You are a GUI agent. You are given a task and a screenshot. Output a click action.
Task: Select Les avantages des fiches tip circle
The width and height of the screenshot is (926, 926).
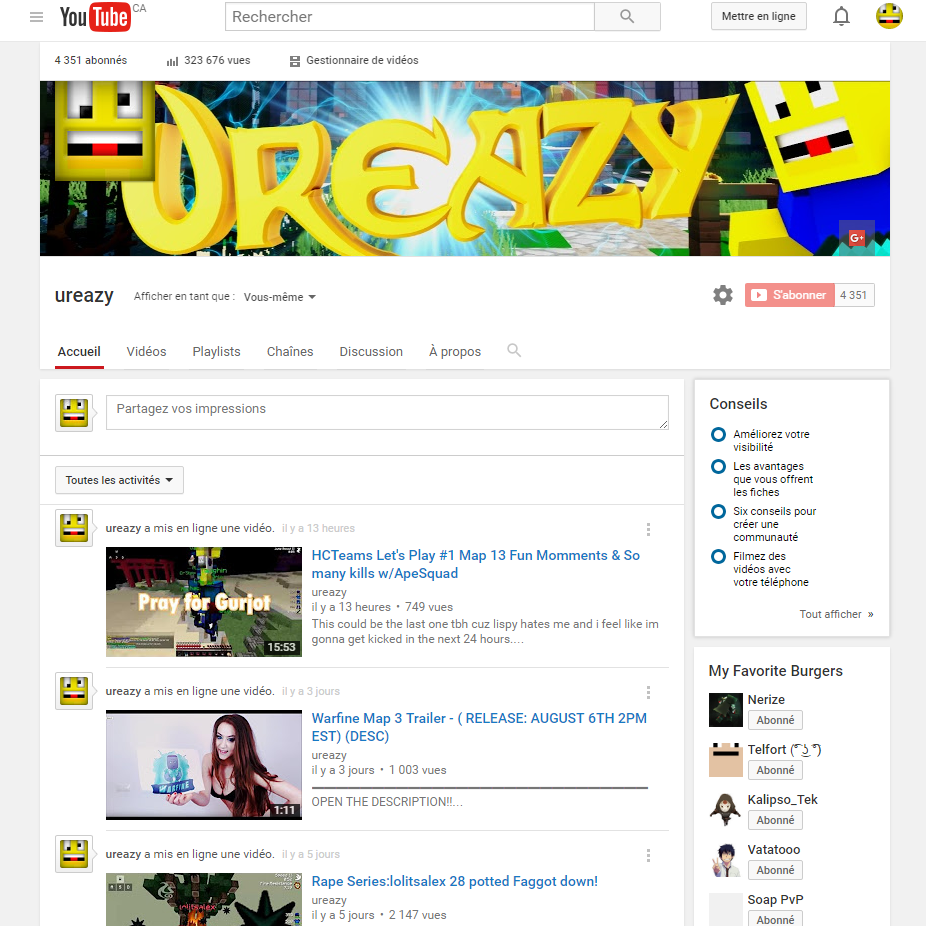(x=718, y=467)
